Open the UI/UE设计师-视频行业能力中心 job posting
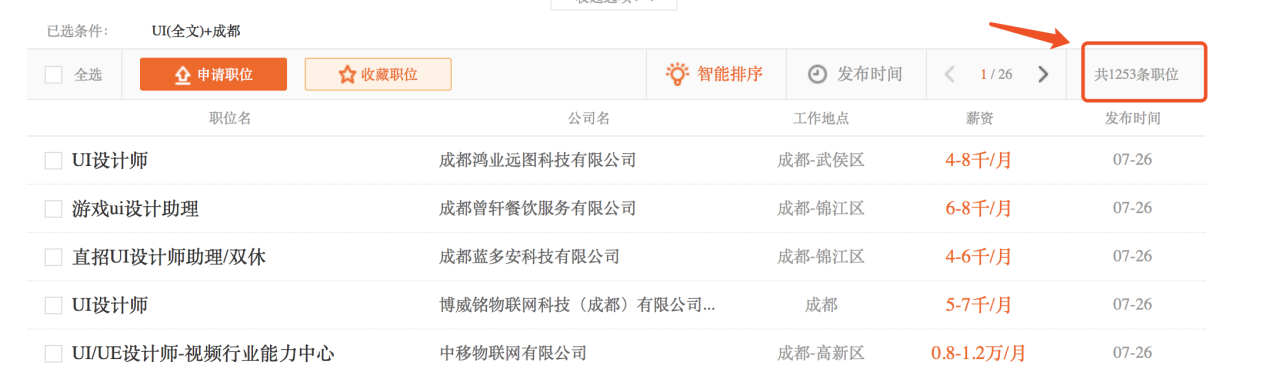This screenshot has height=368, width=1267. [x=203, y=353]
